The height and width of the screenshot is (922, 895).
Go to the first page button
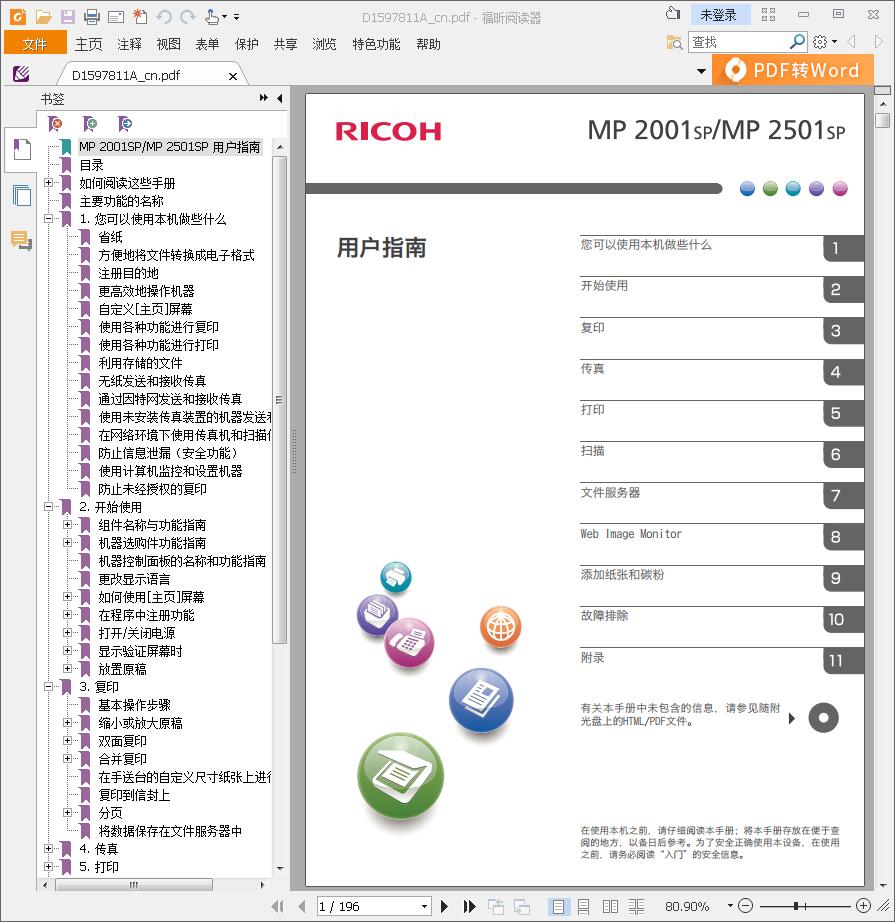(x=278, y=906)
